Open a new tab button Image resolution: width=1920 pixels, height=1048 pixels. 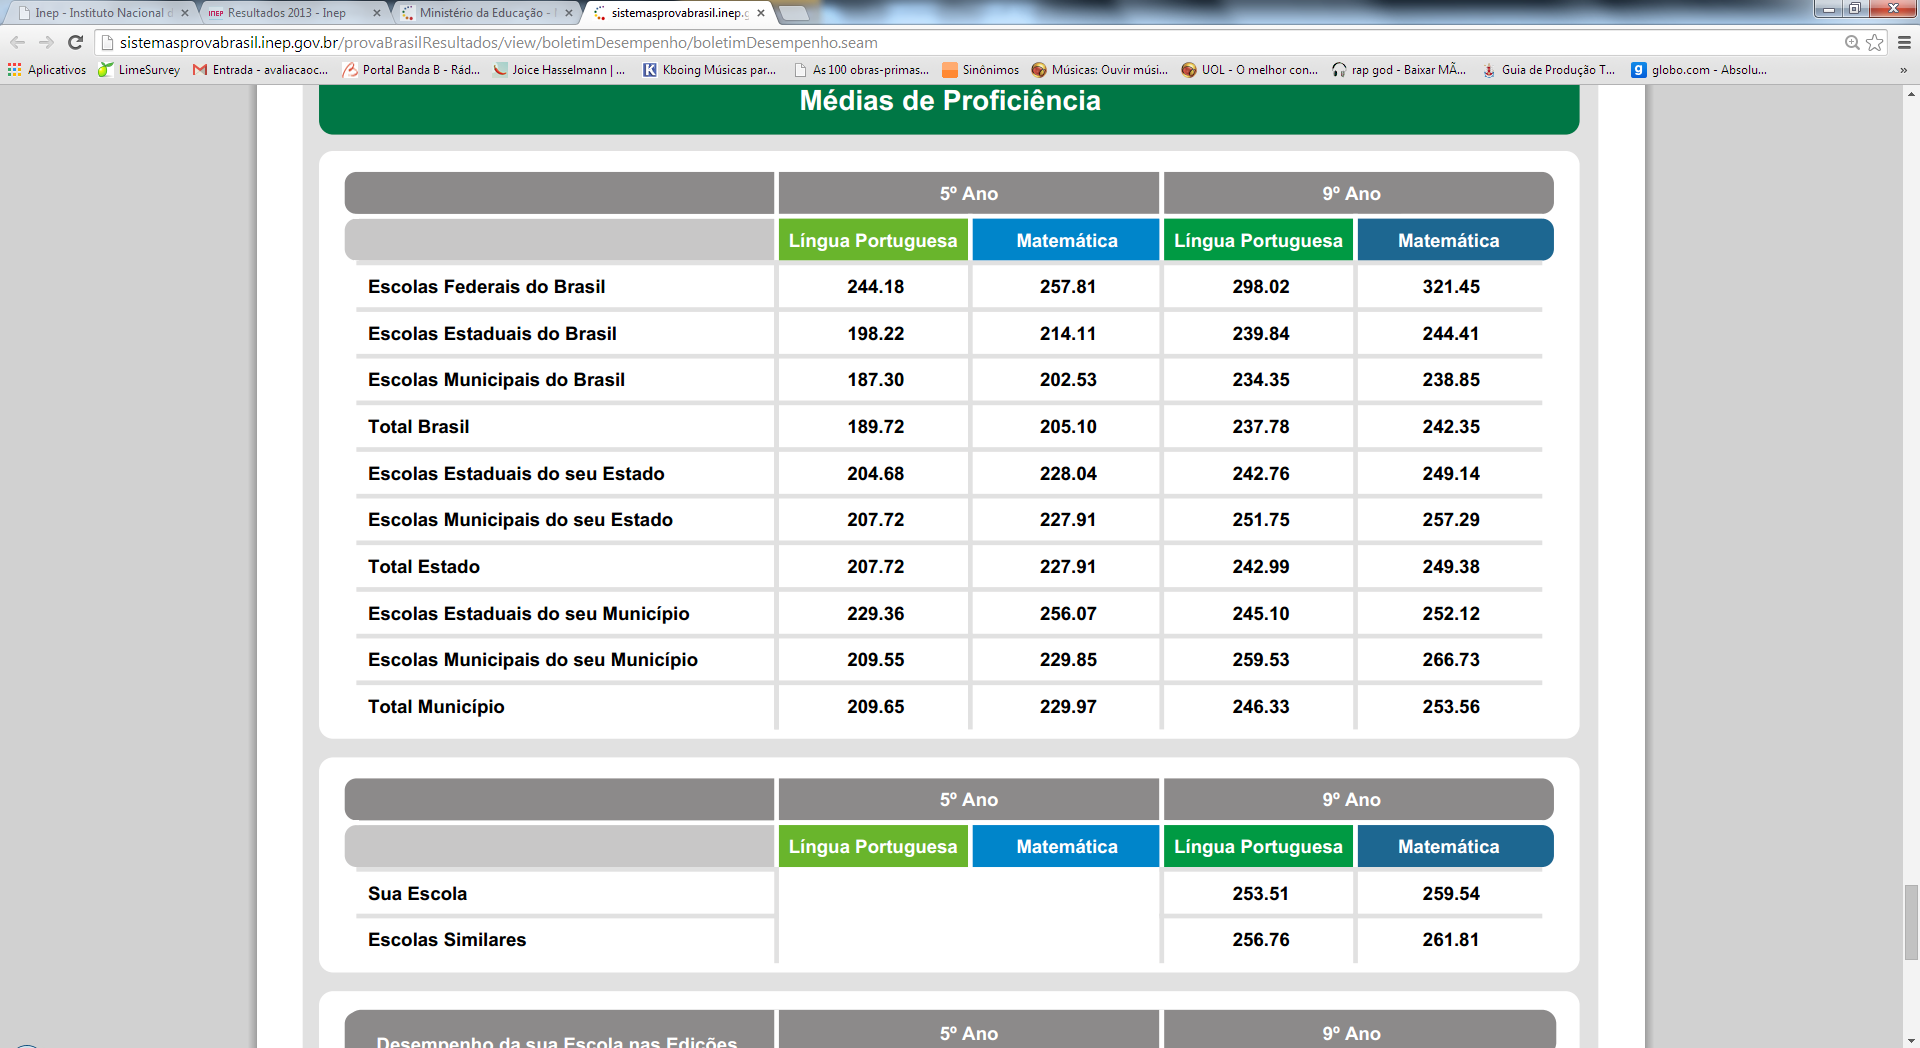(x=794, y=13)
